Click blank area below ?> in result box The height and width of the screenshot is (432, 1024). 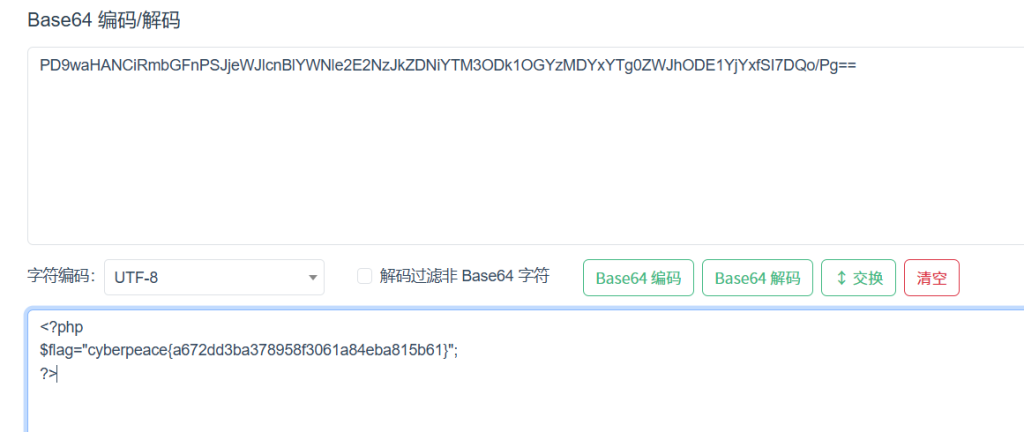click(x=522, y=408)
